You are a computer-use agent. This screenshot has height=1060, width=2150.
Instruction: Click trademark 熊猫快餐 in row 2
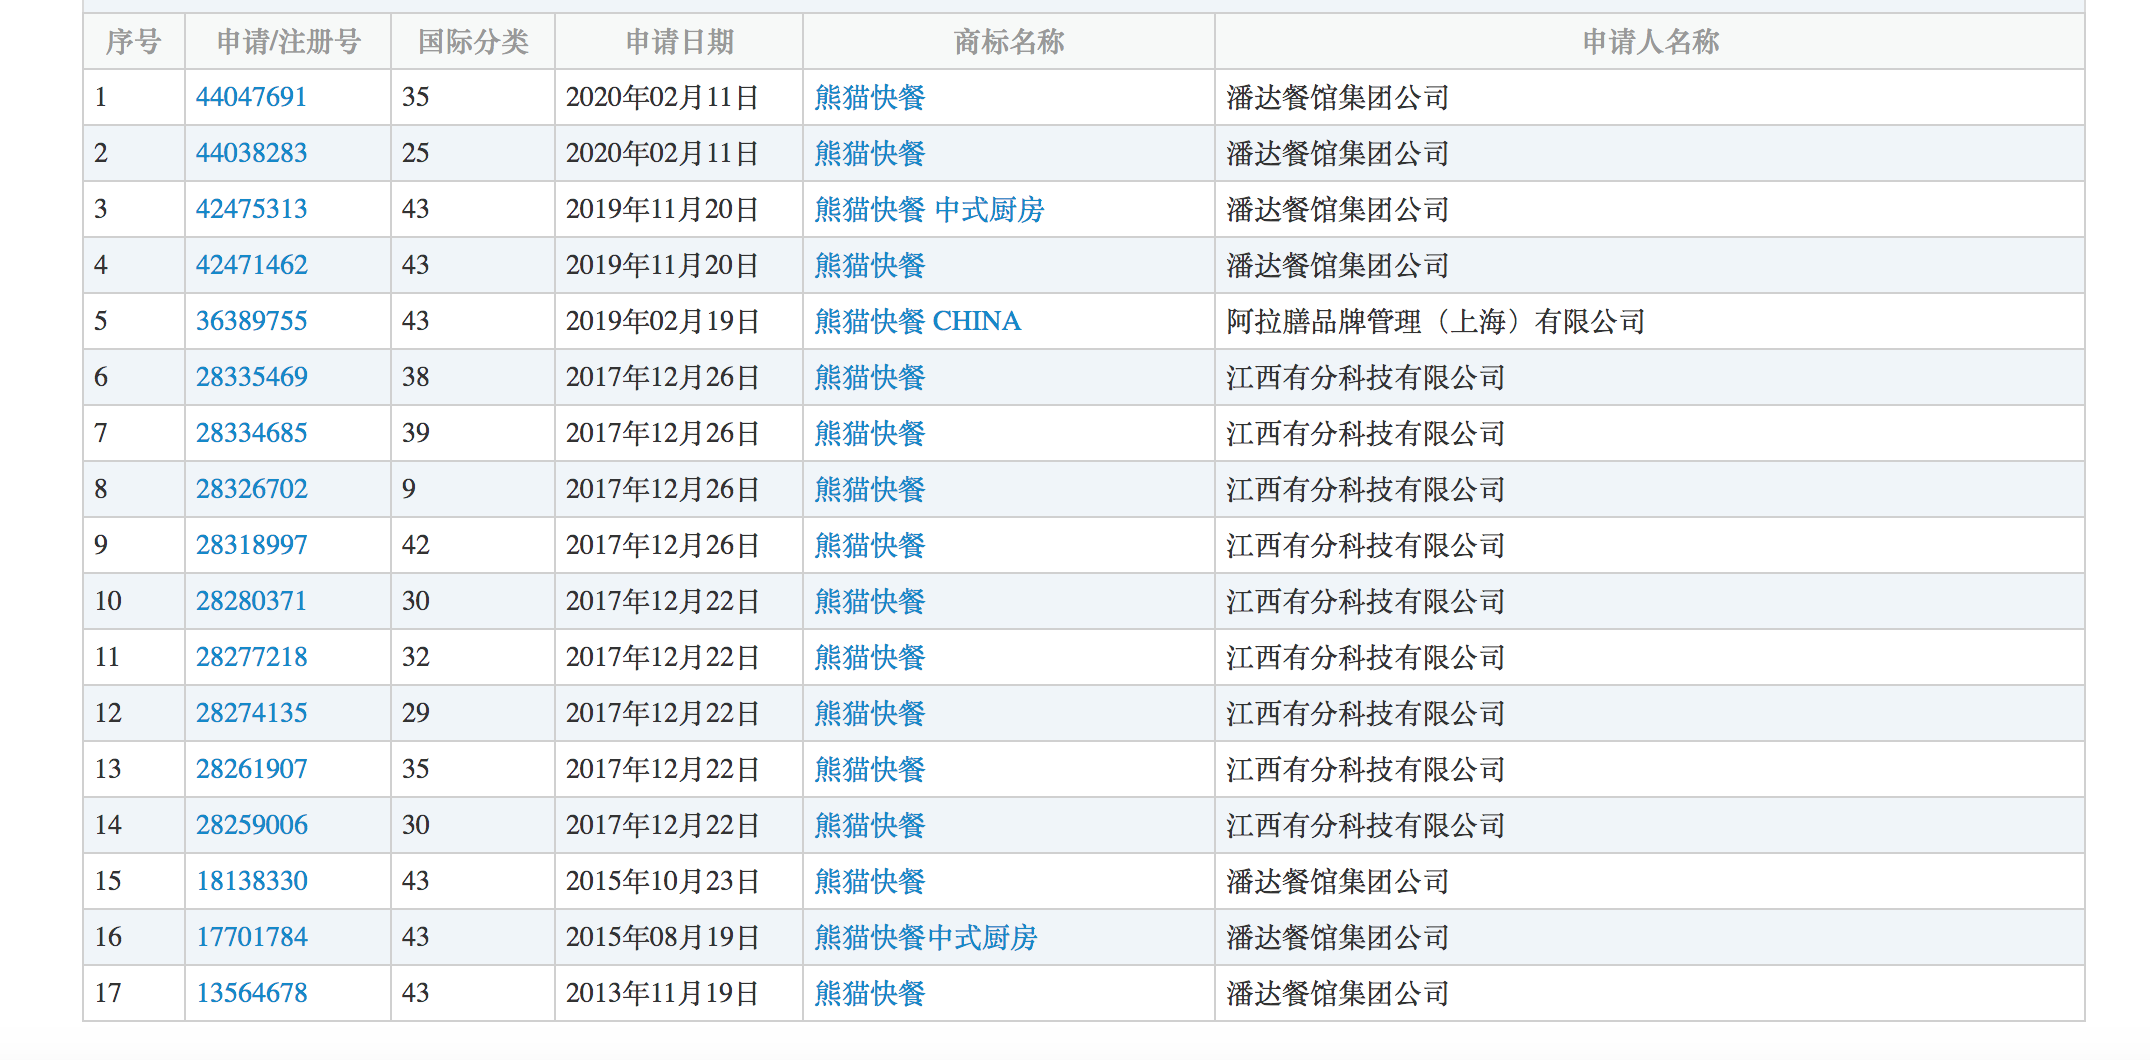point(870,153)
